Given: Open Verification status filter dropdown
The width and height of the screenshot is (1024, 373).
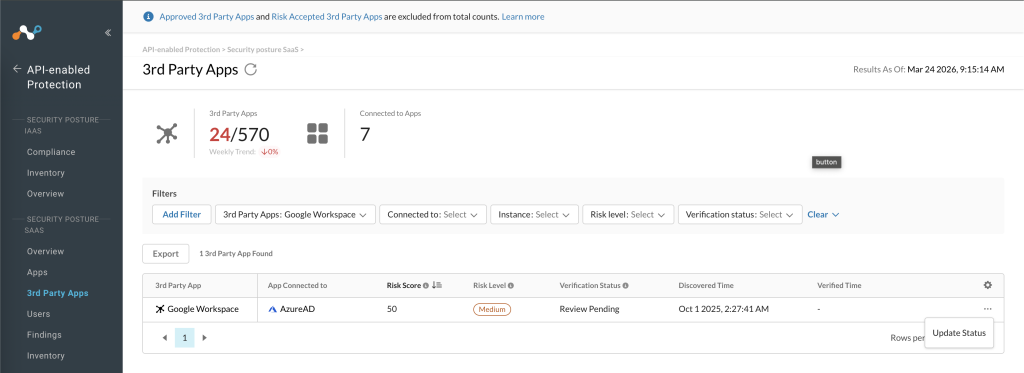Looking at the screenshot, I should pos(740,214).
